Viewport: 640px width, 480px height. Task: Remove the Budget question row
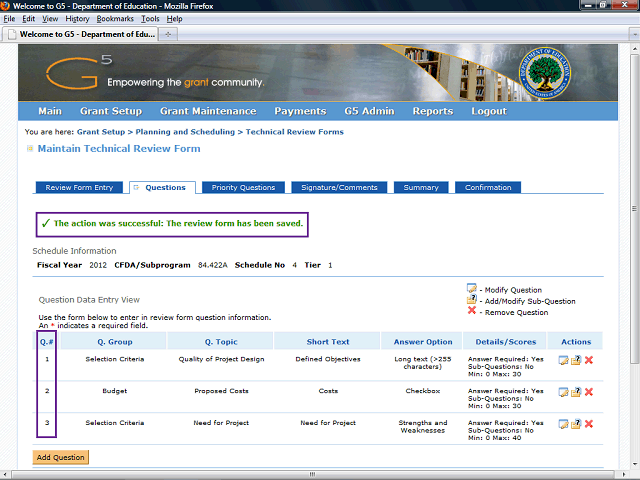(589, 392)
